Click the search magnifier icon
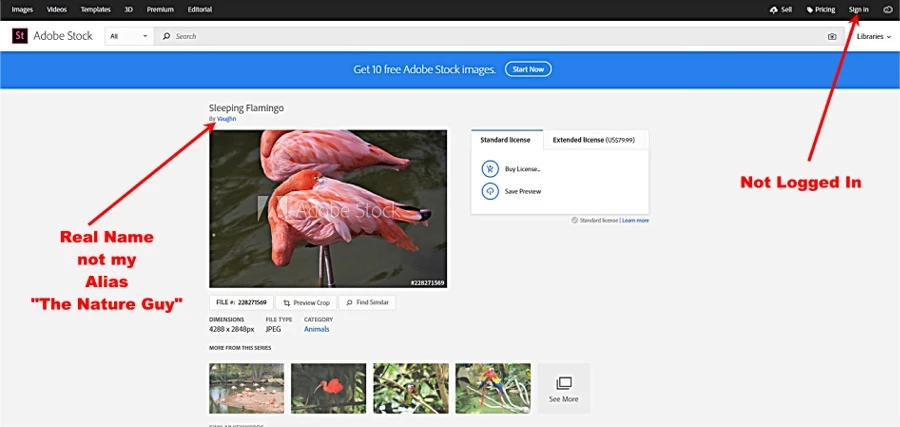The image size is (900, 427). point(166,36)
